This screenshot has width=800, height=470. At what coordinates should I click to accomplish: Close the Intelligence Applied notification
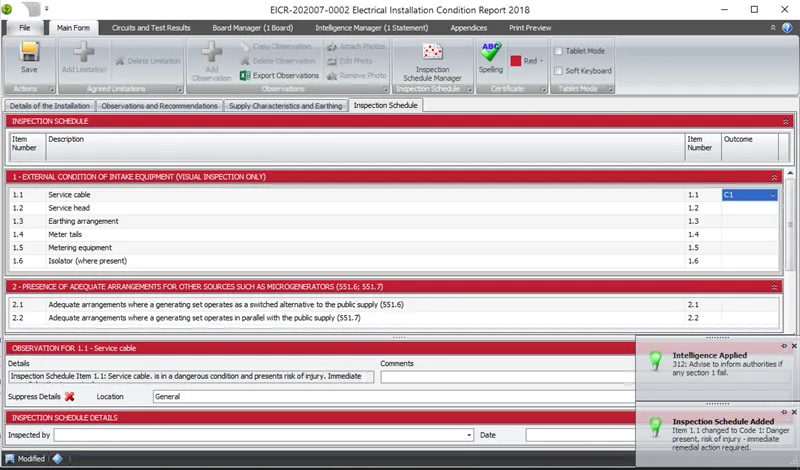794,346
